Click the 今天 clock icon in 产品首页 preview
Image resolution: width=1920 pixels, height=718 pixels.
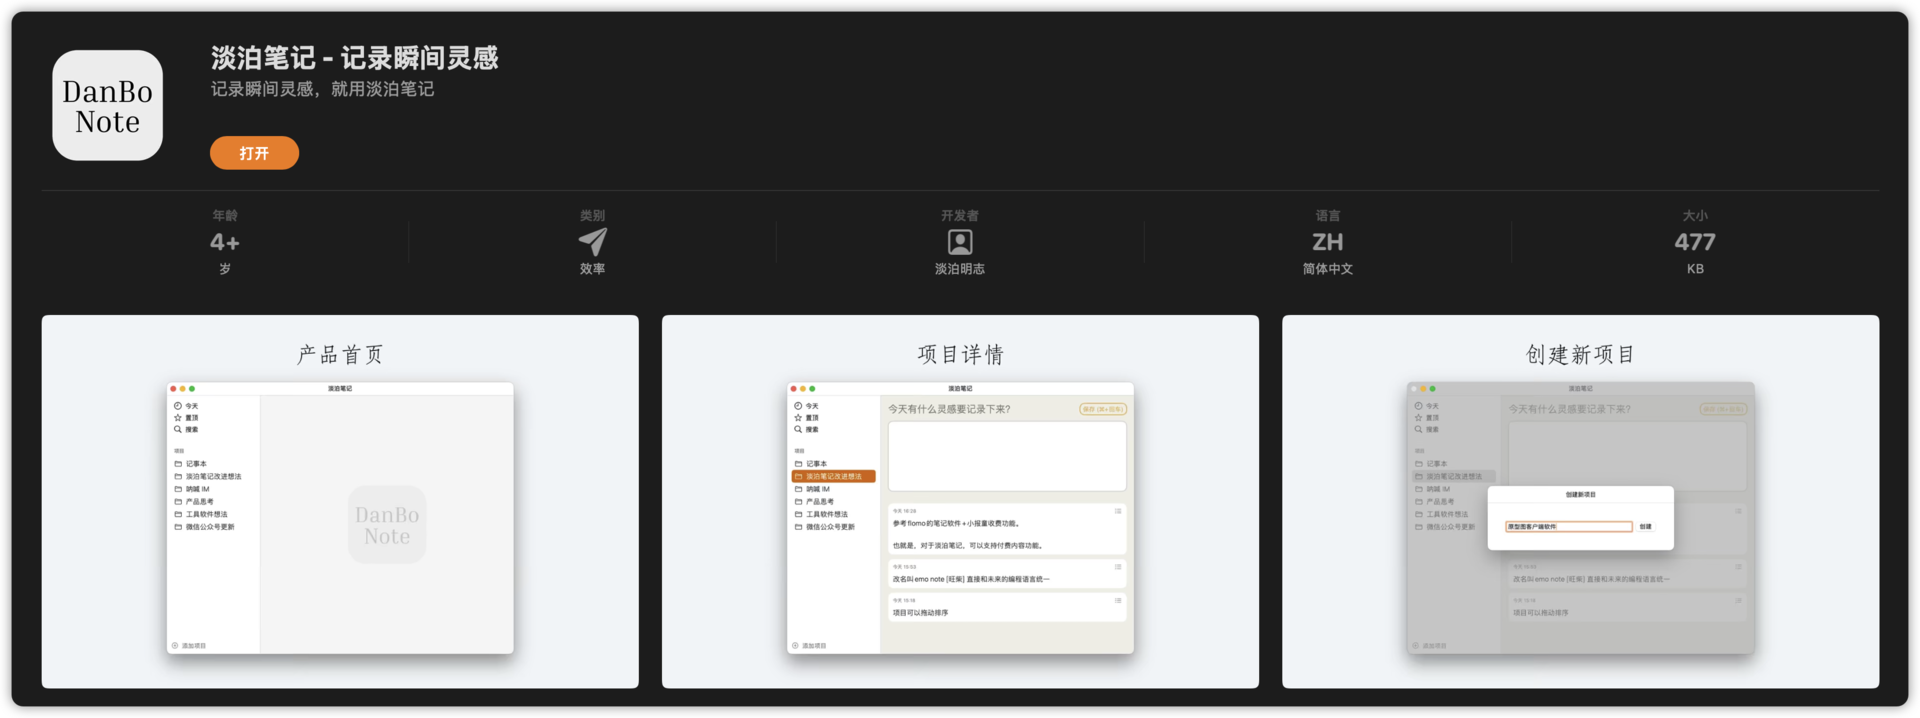(x=178, y=406)
